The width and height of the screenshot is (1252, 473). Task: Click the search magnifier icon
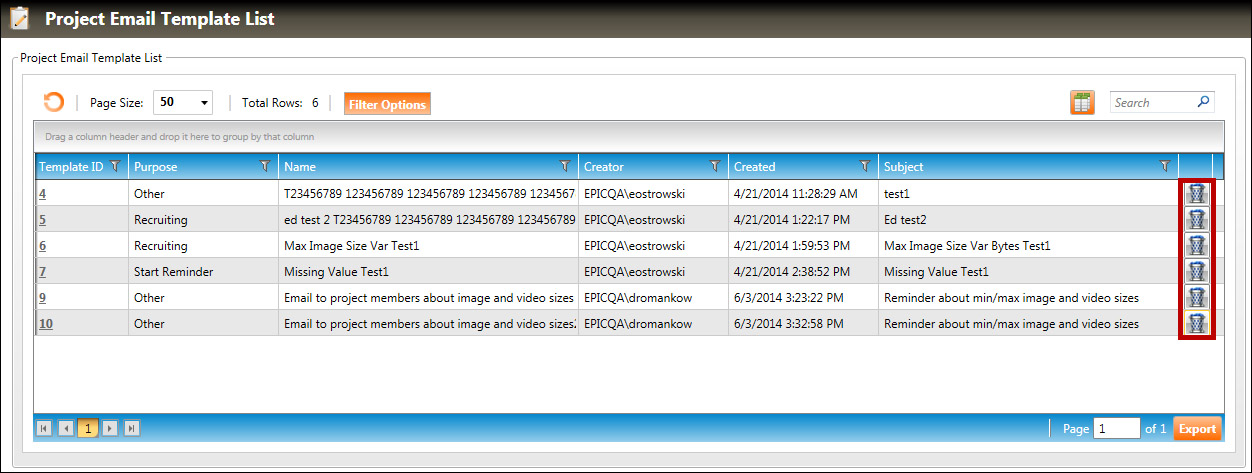pyautogui.click(x=1204, y=101)
